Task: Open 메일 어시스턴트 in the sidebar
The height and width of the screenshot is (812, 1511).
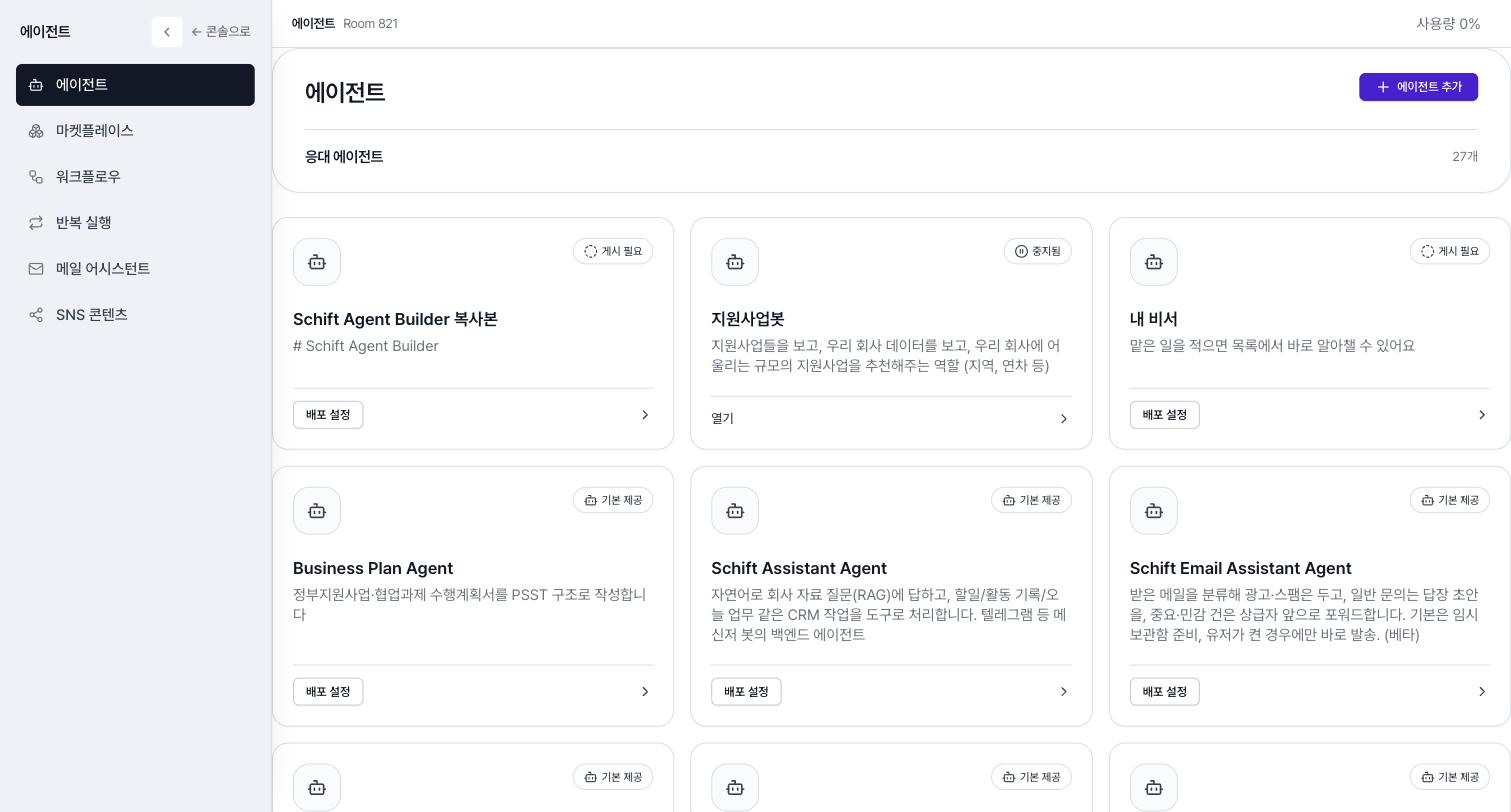Action: [135, 269]
